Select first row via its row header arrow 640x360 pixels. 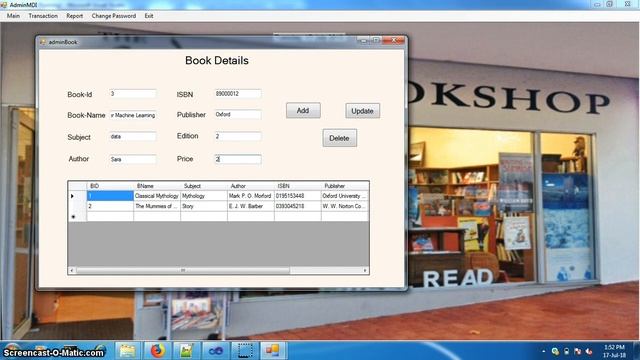(77, 196)
